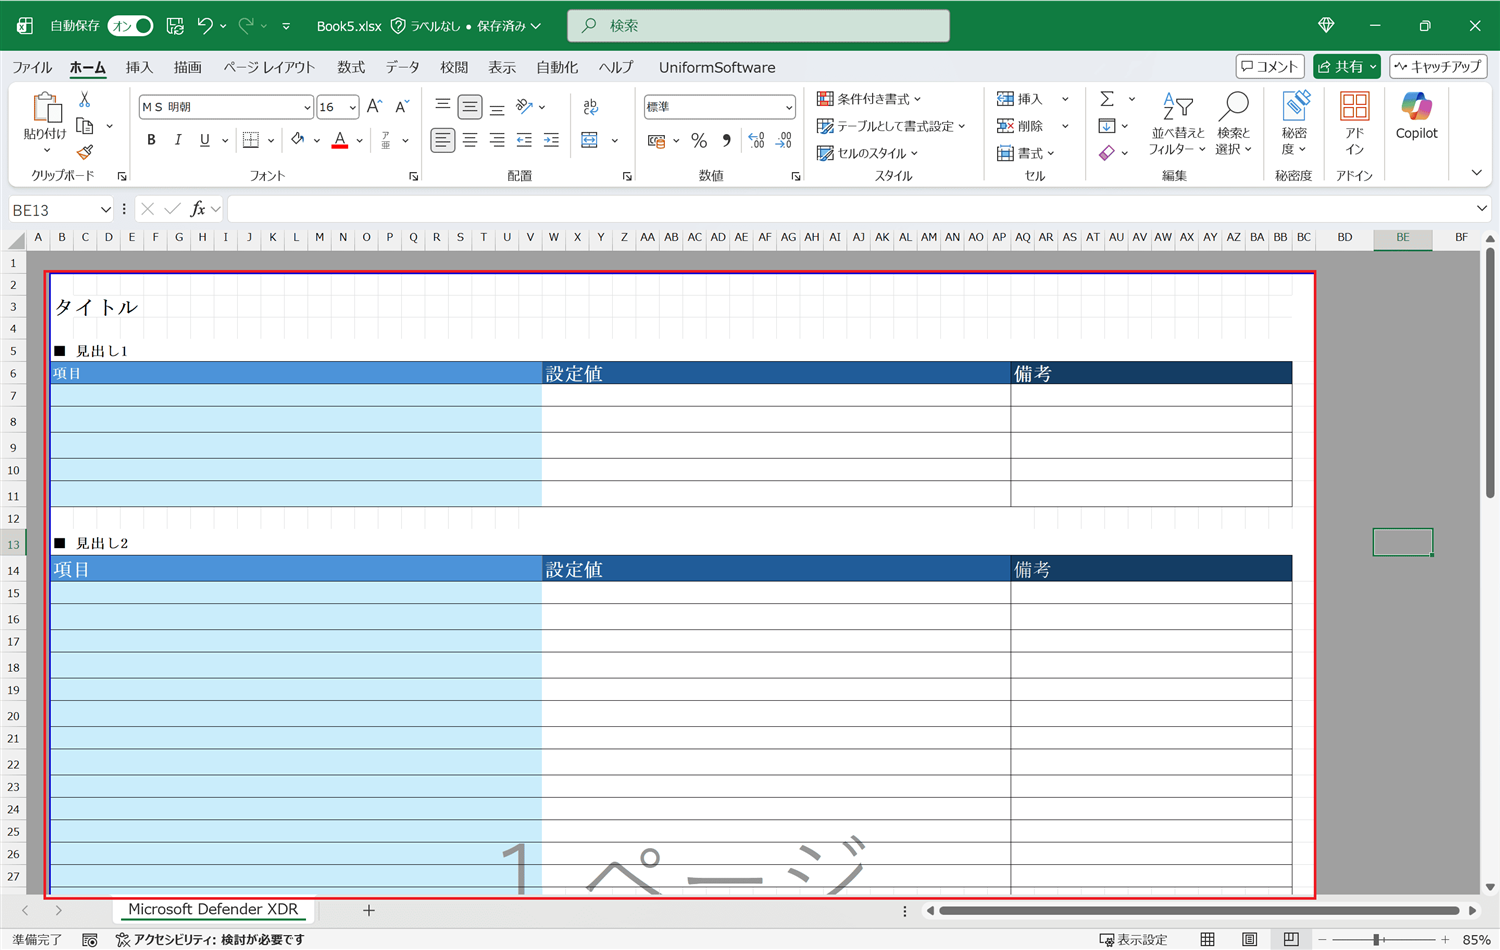1500x950 pixels.
Task: Open the Sensitivity label button
Action: click(x=1294, y=124)
